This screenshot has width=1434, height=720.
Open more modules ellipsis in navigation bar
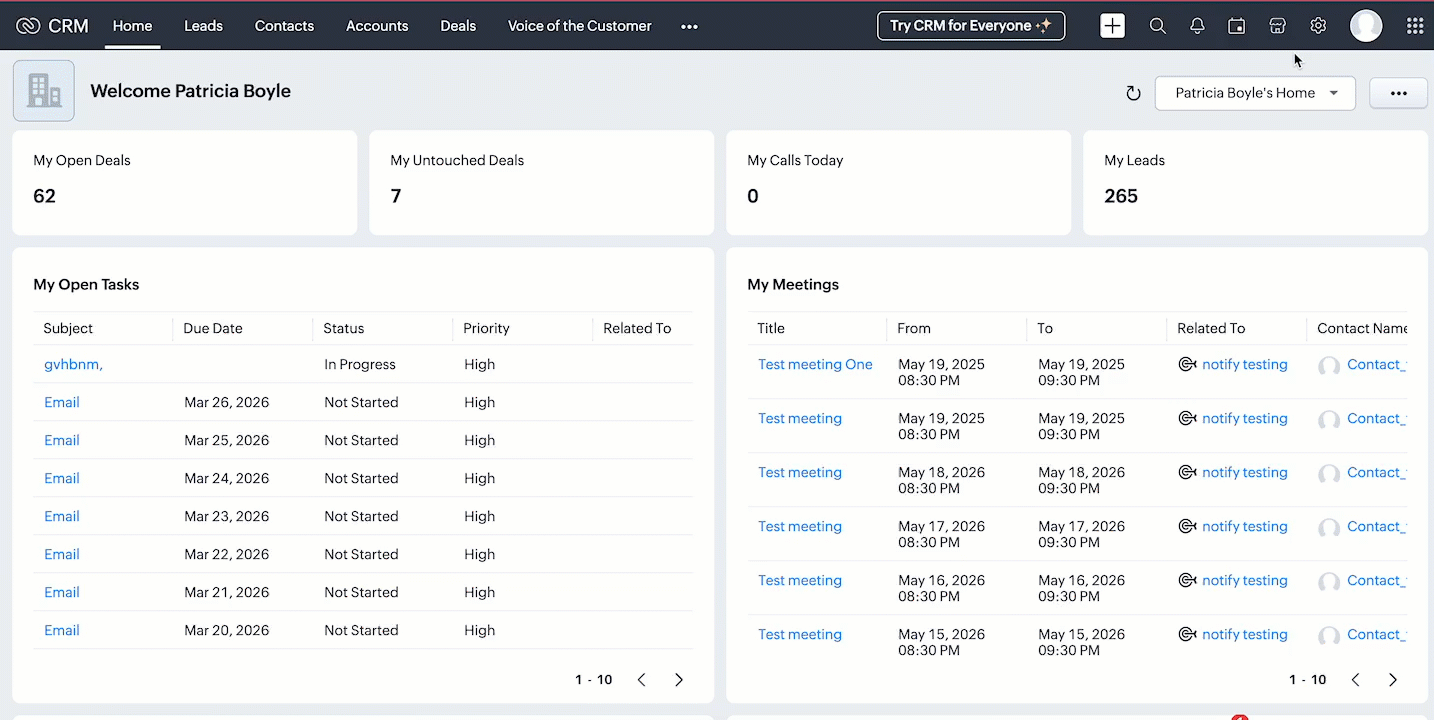click(689, 26)
